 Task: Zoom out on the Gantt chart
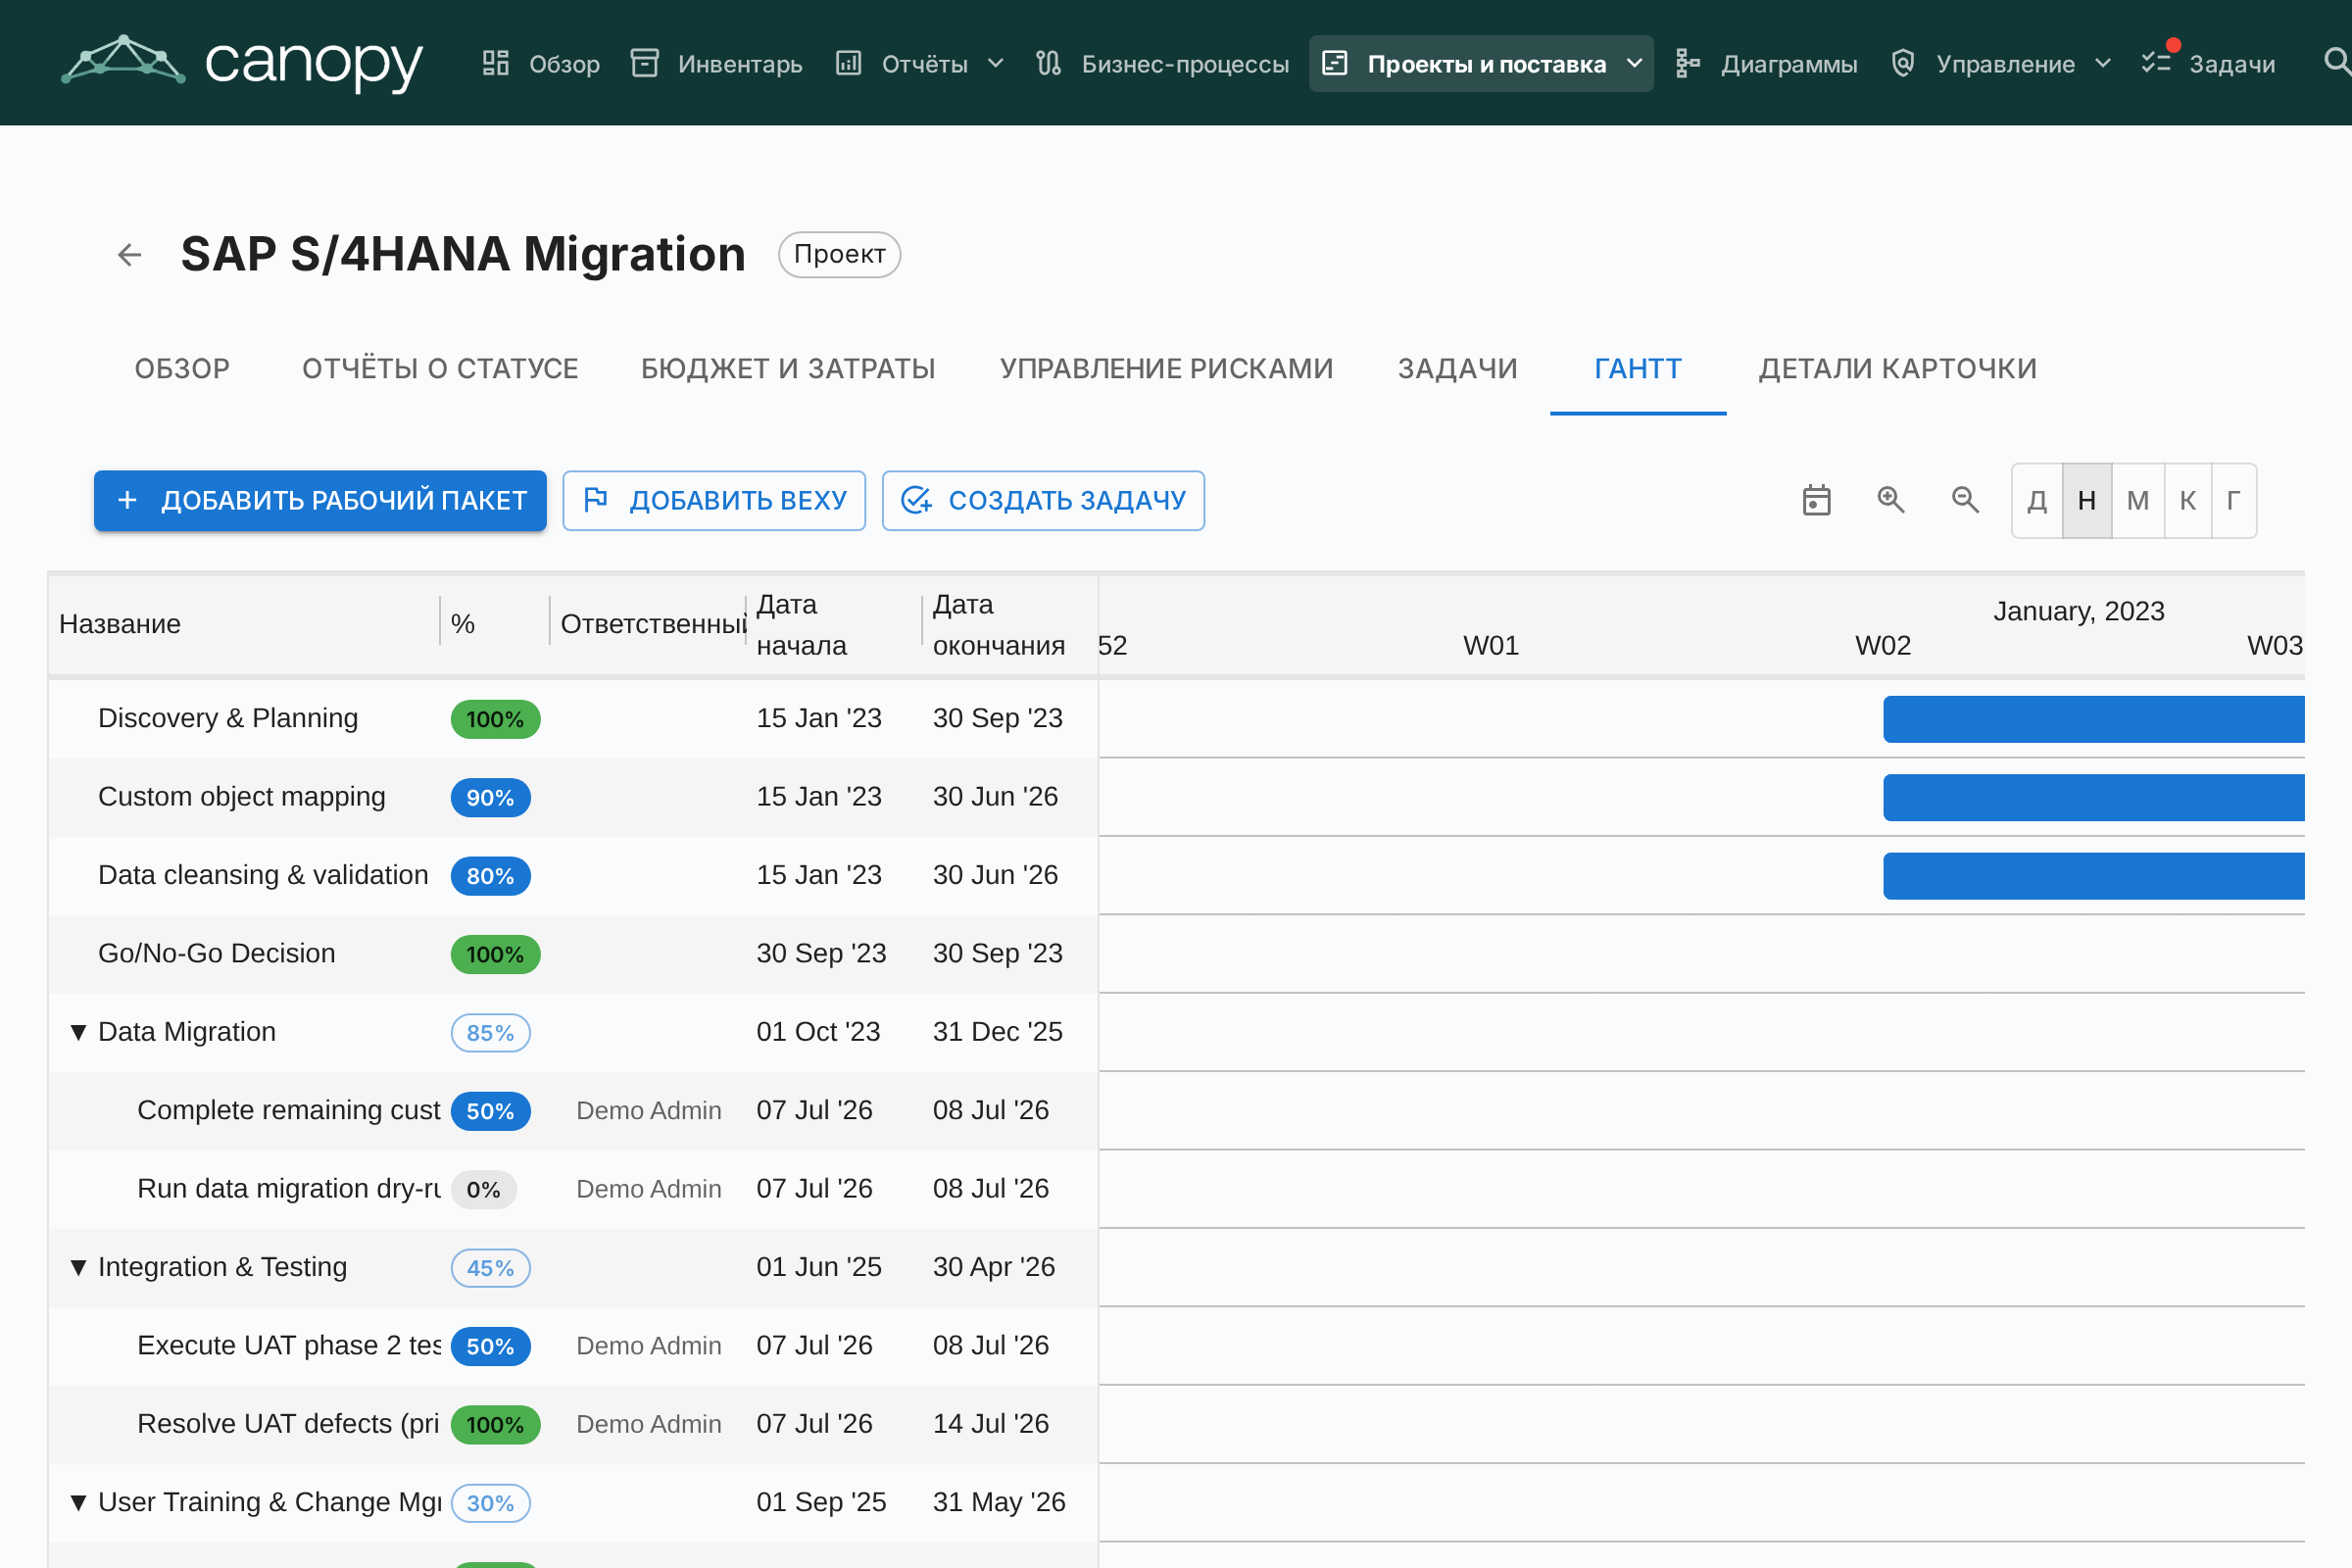[1966, 500]
